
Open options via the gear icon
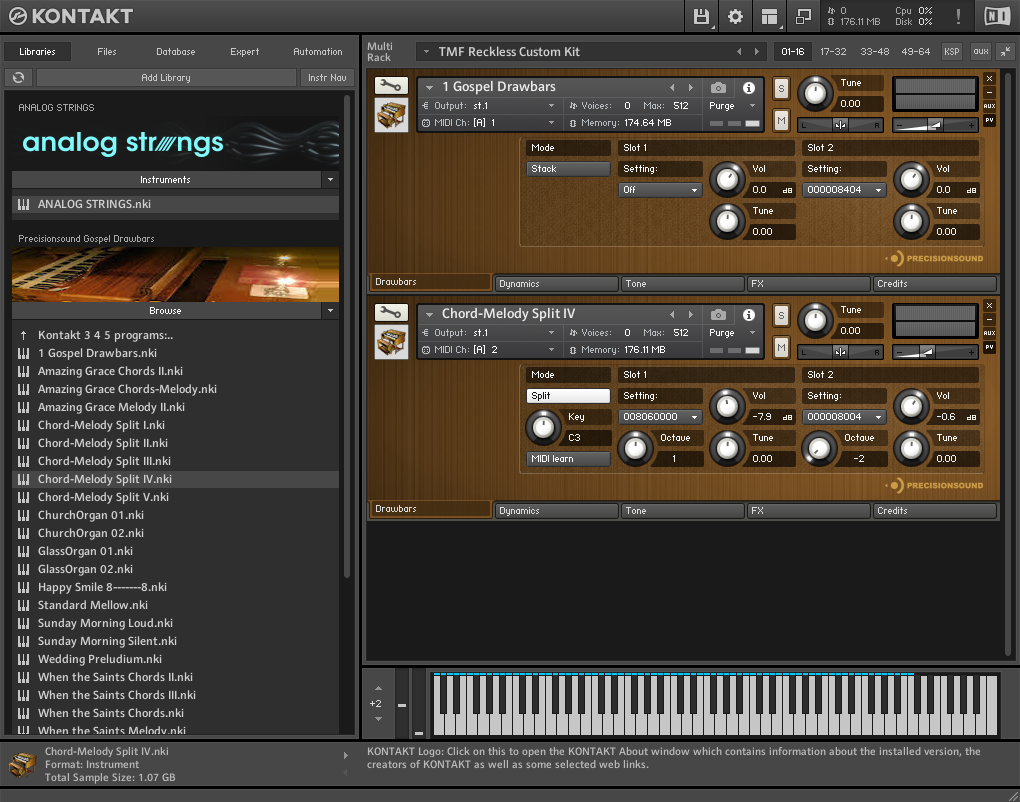[735, 16]
